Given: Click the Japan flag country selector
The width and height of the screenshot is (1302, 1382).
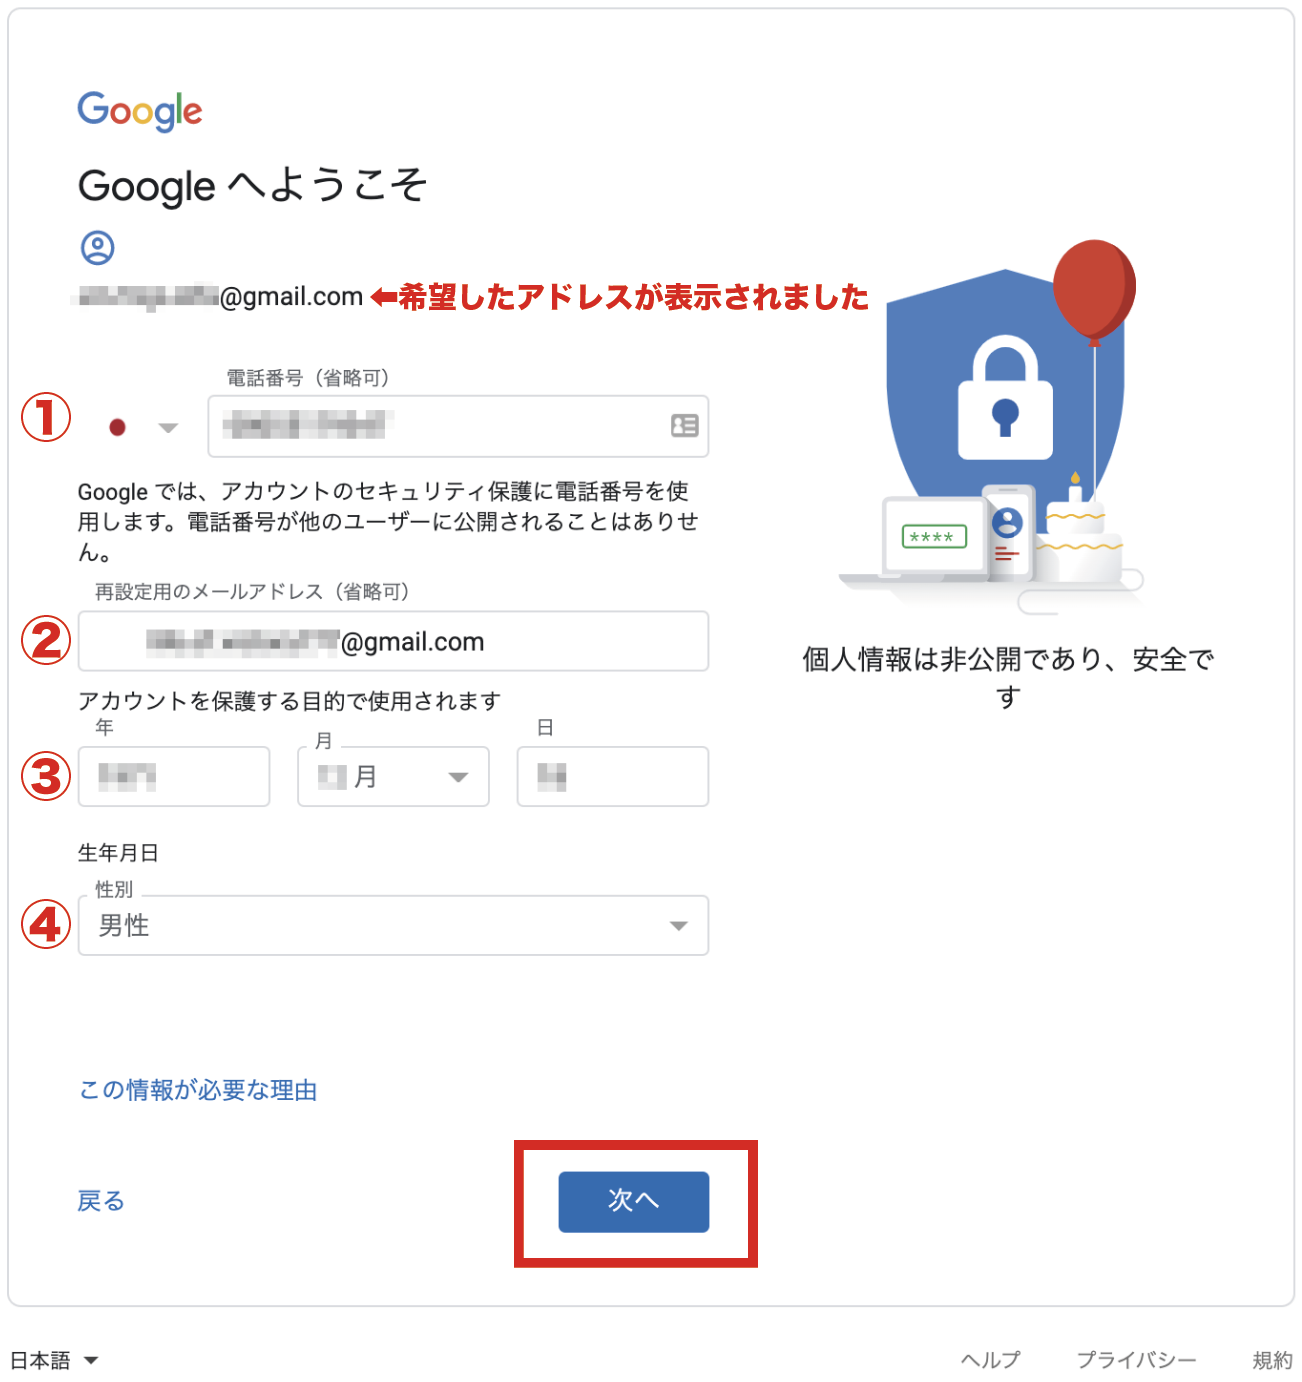Looking at the screenshot, I should (x=118, y=428).
